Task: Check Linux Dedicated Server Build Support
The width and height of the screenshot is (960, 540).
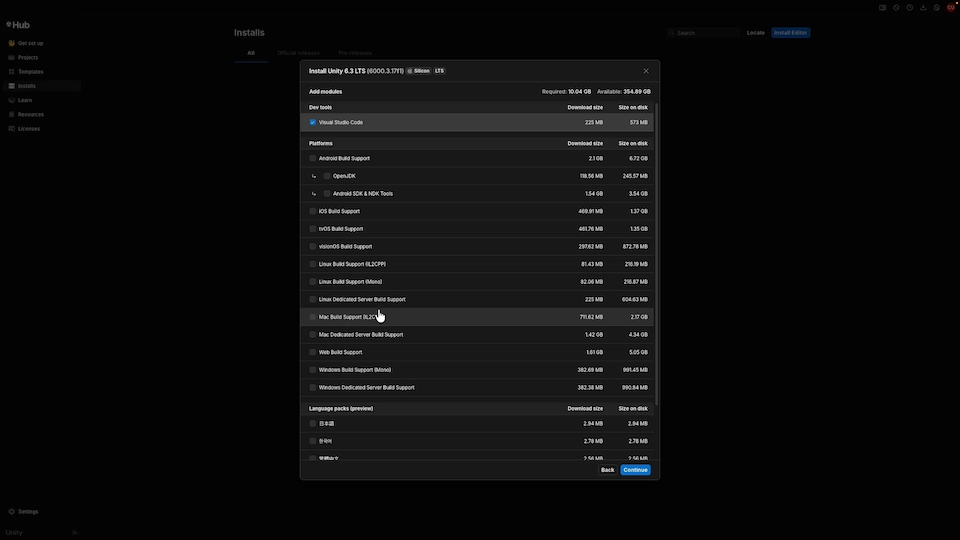Action: tap(313, 300)
